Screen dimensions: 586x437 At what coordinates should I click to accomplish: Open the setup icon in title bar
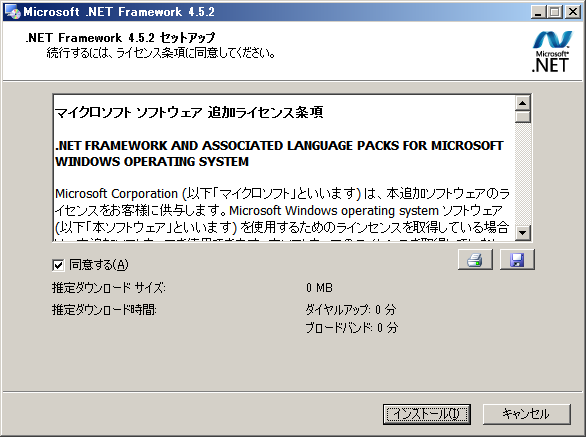click(12, 12)
